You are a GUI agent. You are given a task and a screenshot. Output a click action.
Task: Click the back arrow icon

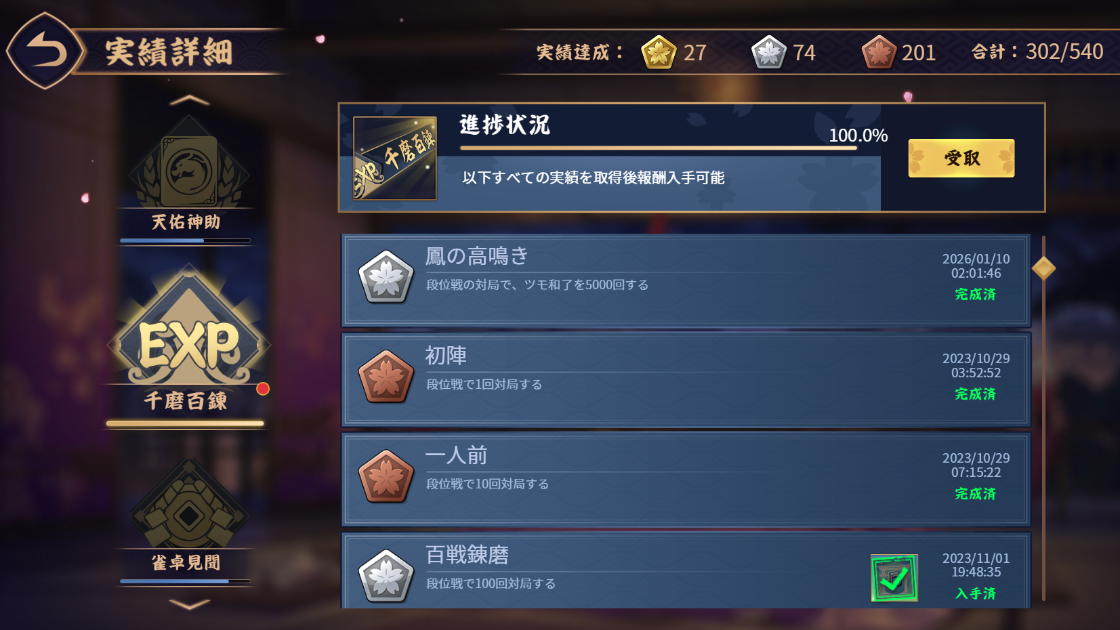(46, 51)
